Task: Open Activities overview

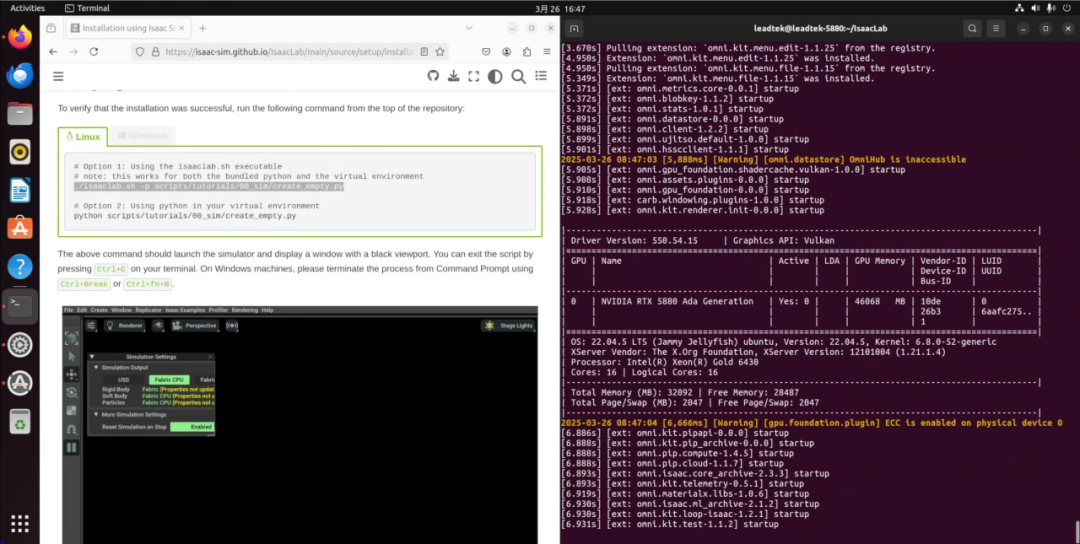Action: click(x=28, y=8)
